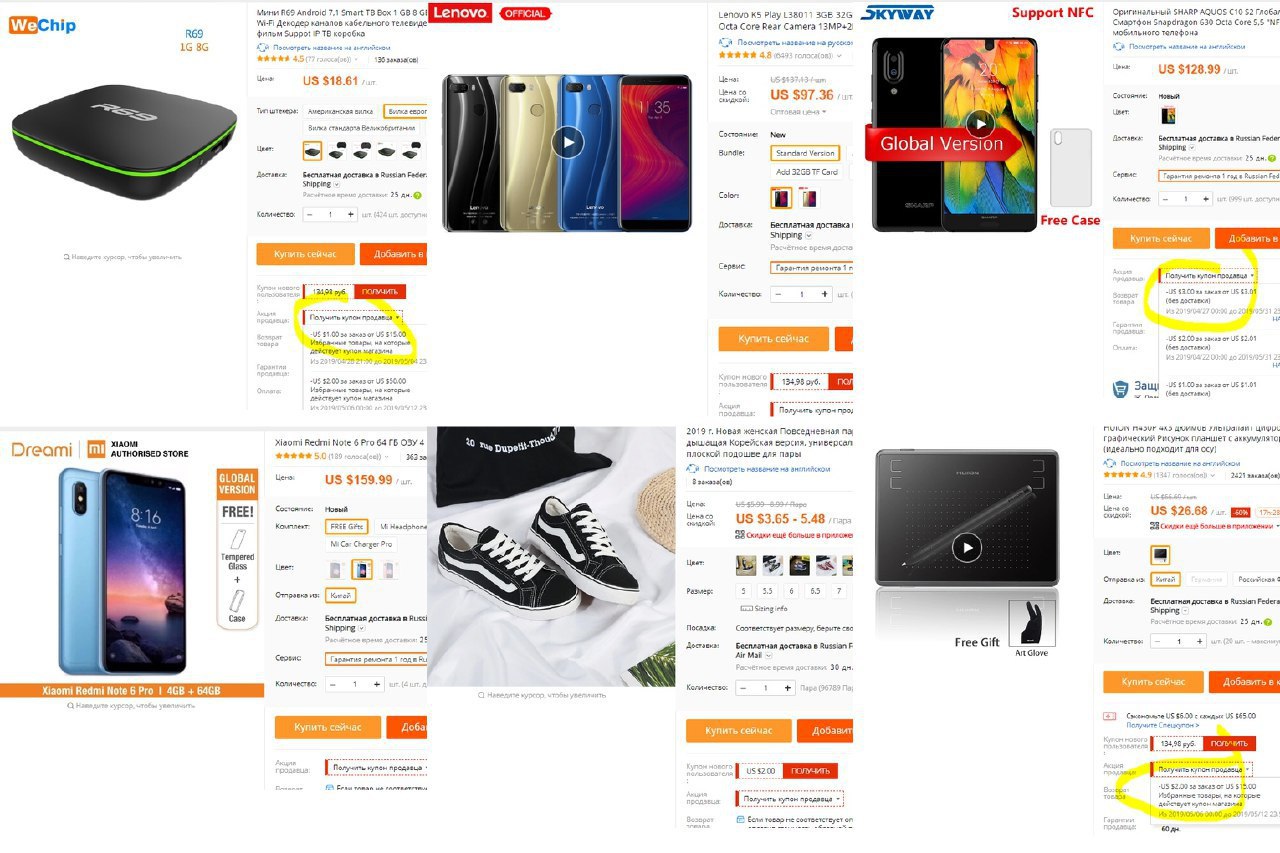The width and height of the screenshot is (1280, 853).
Task: Play the SHARP AQUOS phone video
Action: click(x=980, y=124)
